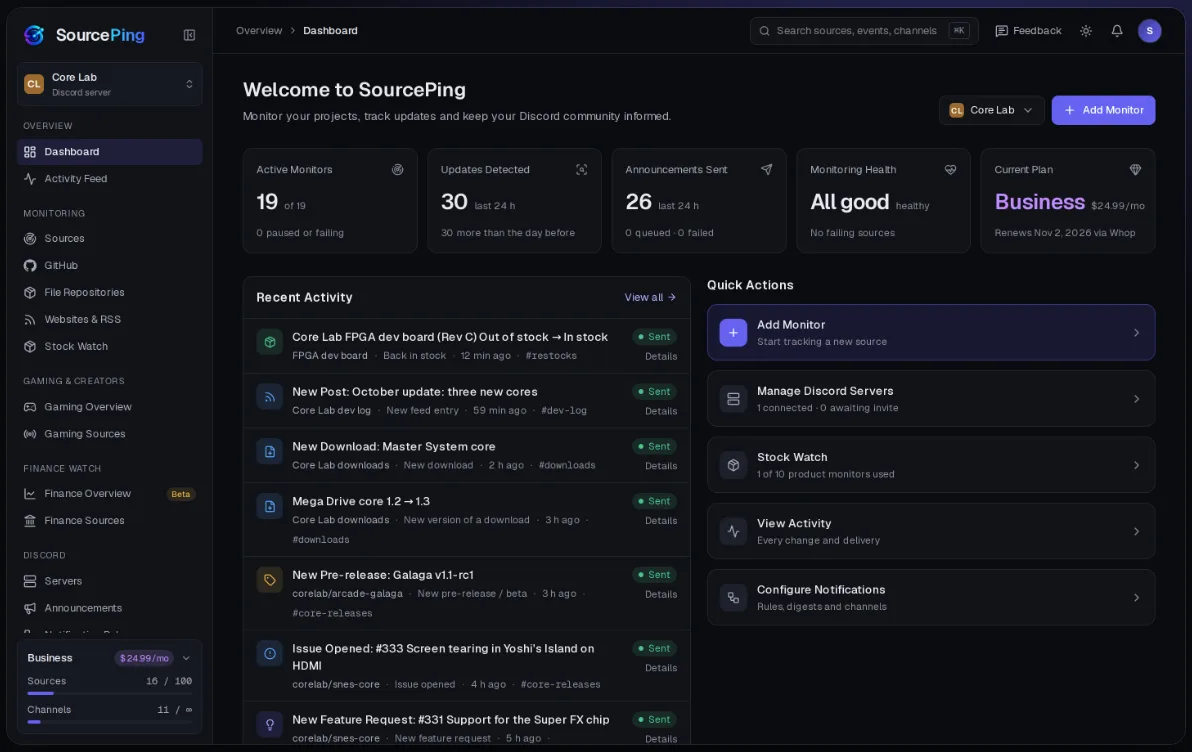The image size is (1192, 752).
Task: Toggle light/dark theme sun icon
Action: click(1086, 31)
